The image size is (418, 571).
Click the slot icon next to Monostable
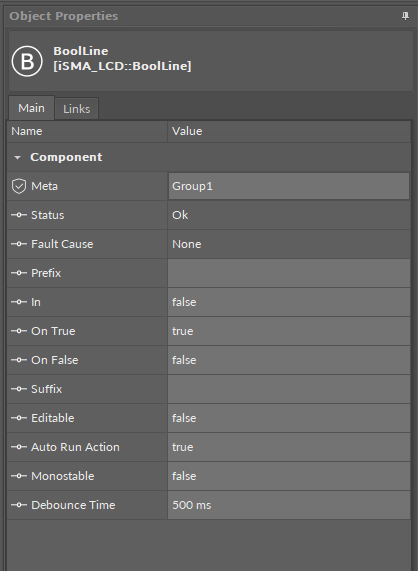[x=19, y=476]
